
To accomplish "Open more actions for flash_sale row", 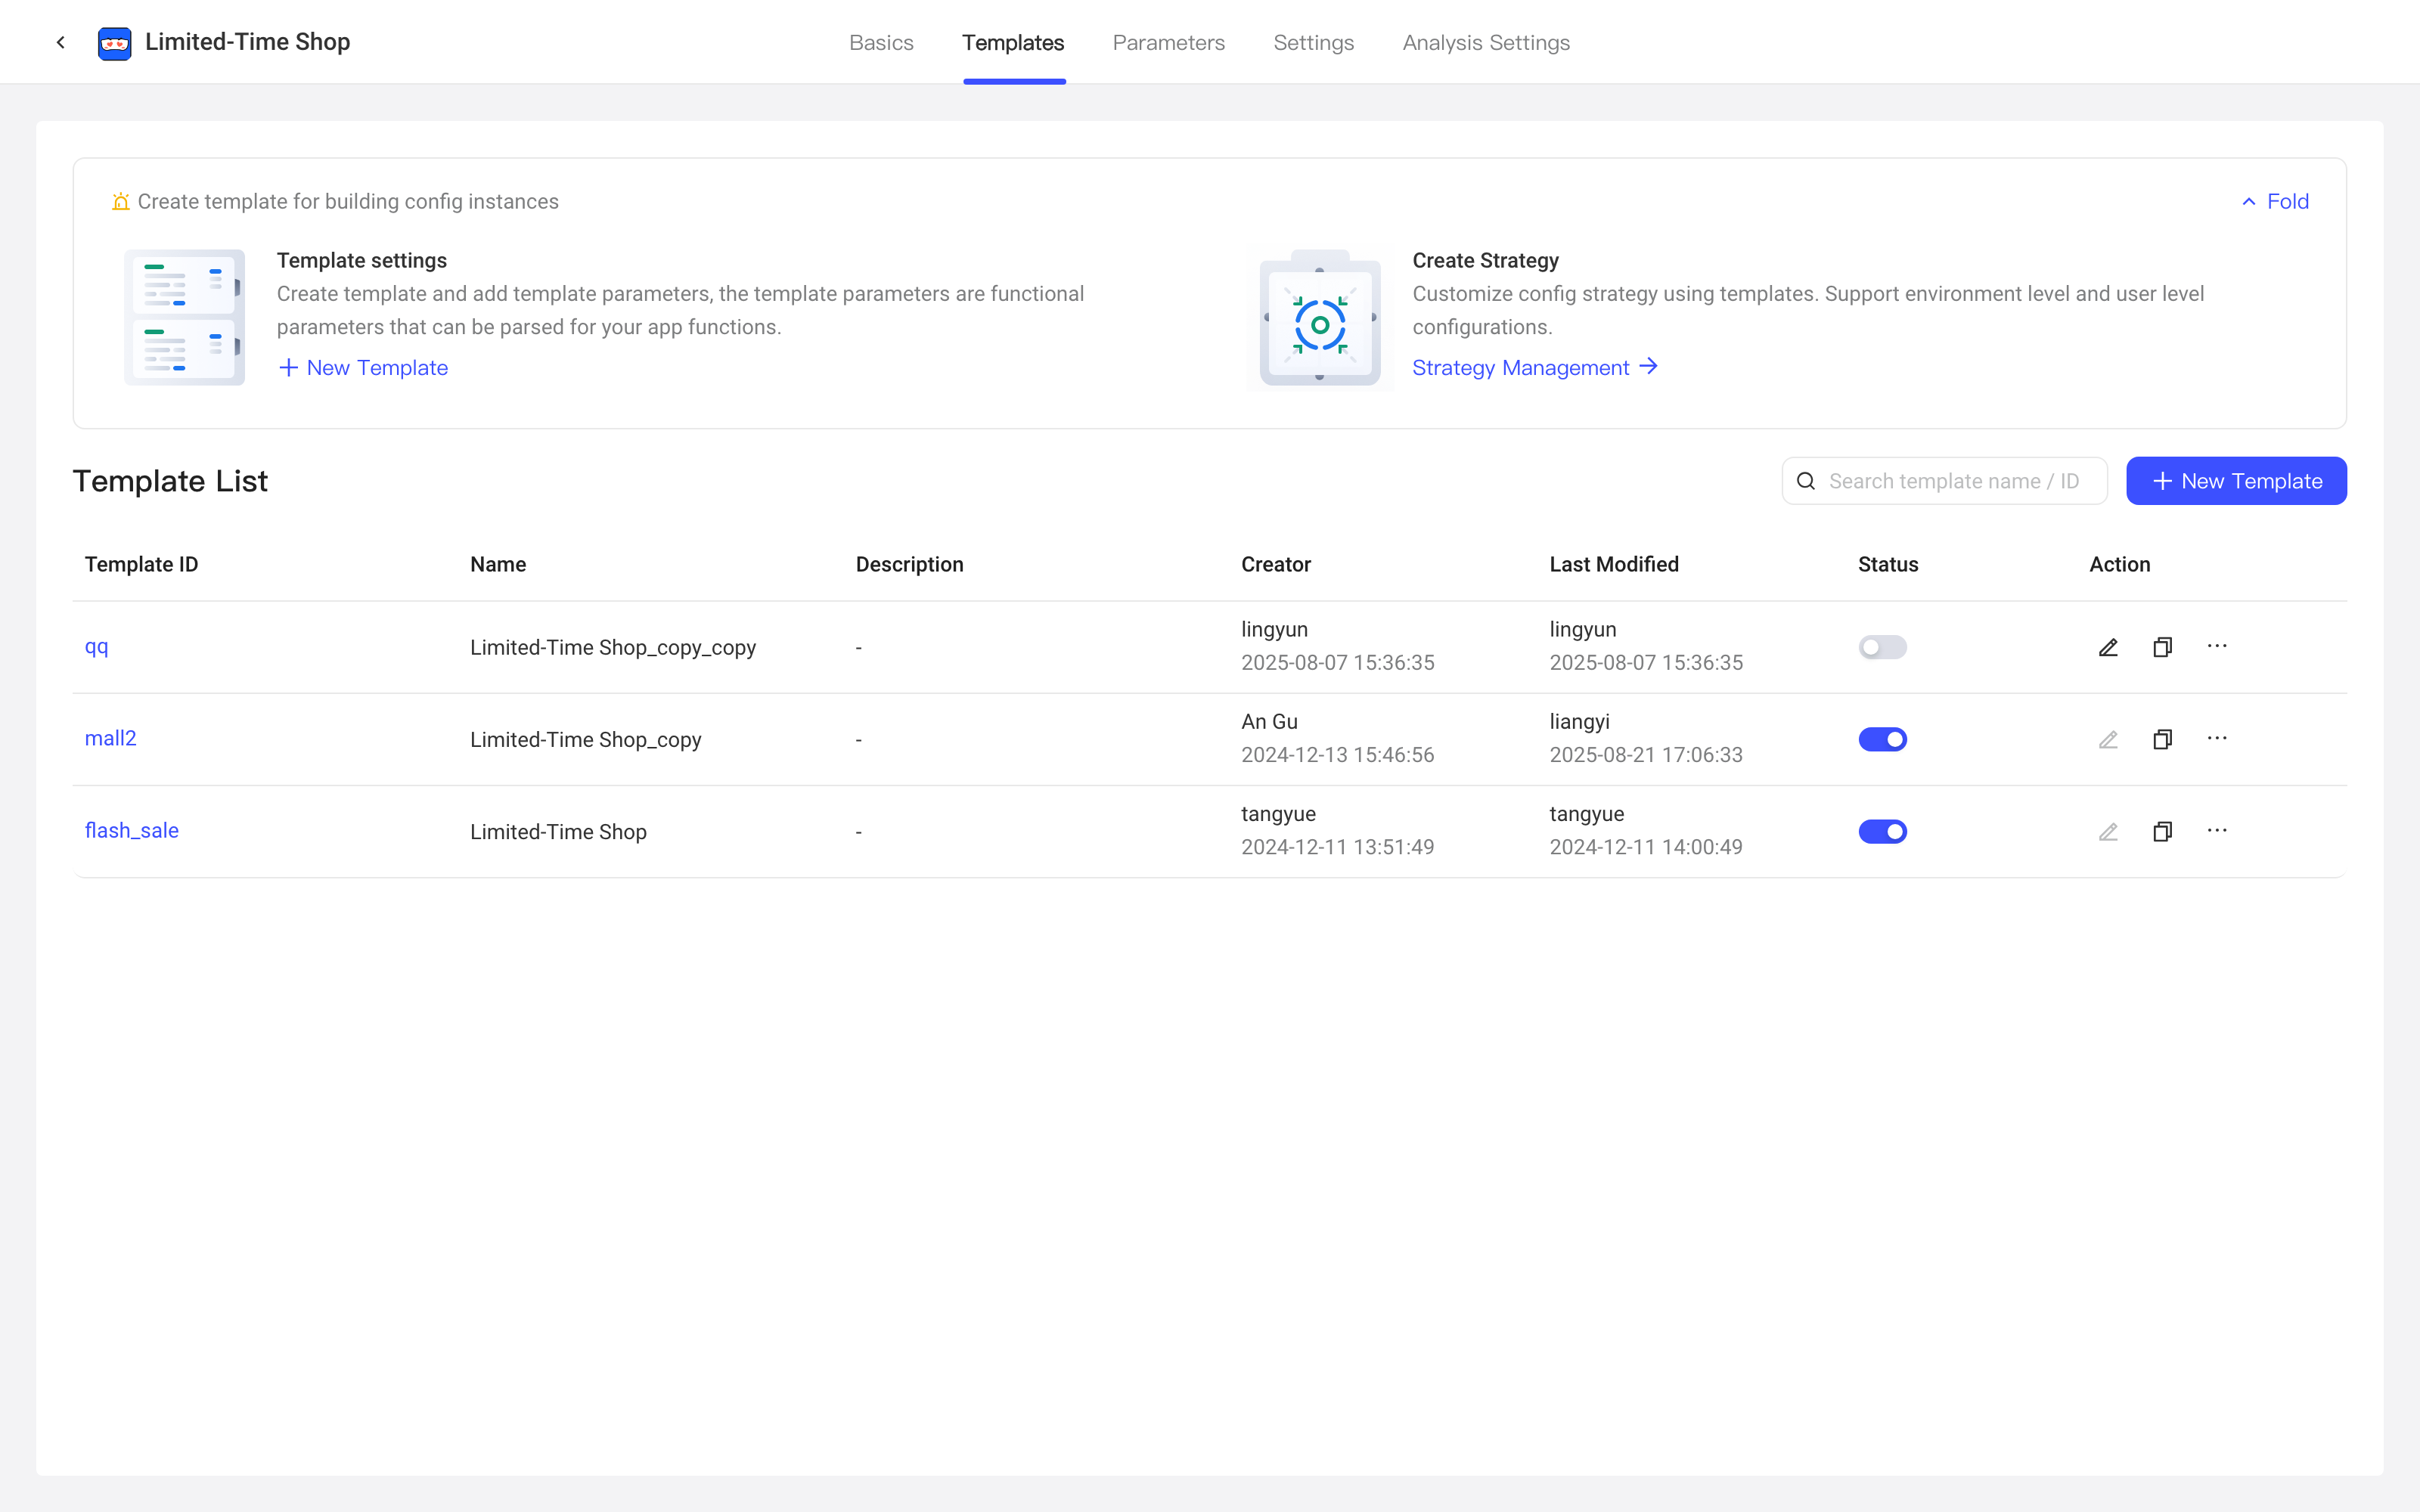I will click(x=2217, y=830).
